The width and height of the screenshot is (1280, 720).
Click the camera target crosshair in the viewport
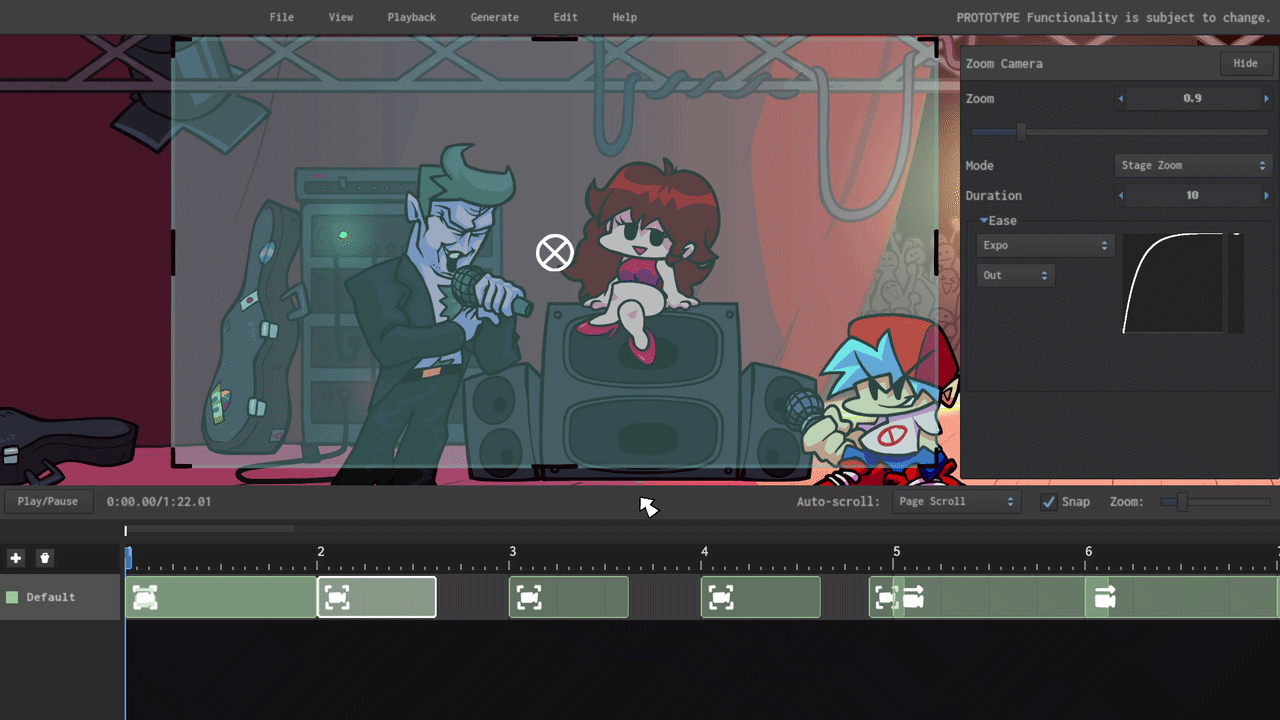[554, 253]
